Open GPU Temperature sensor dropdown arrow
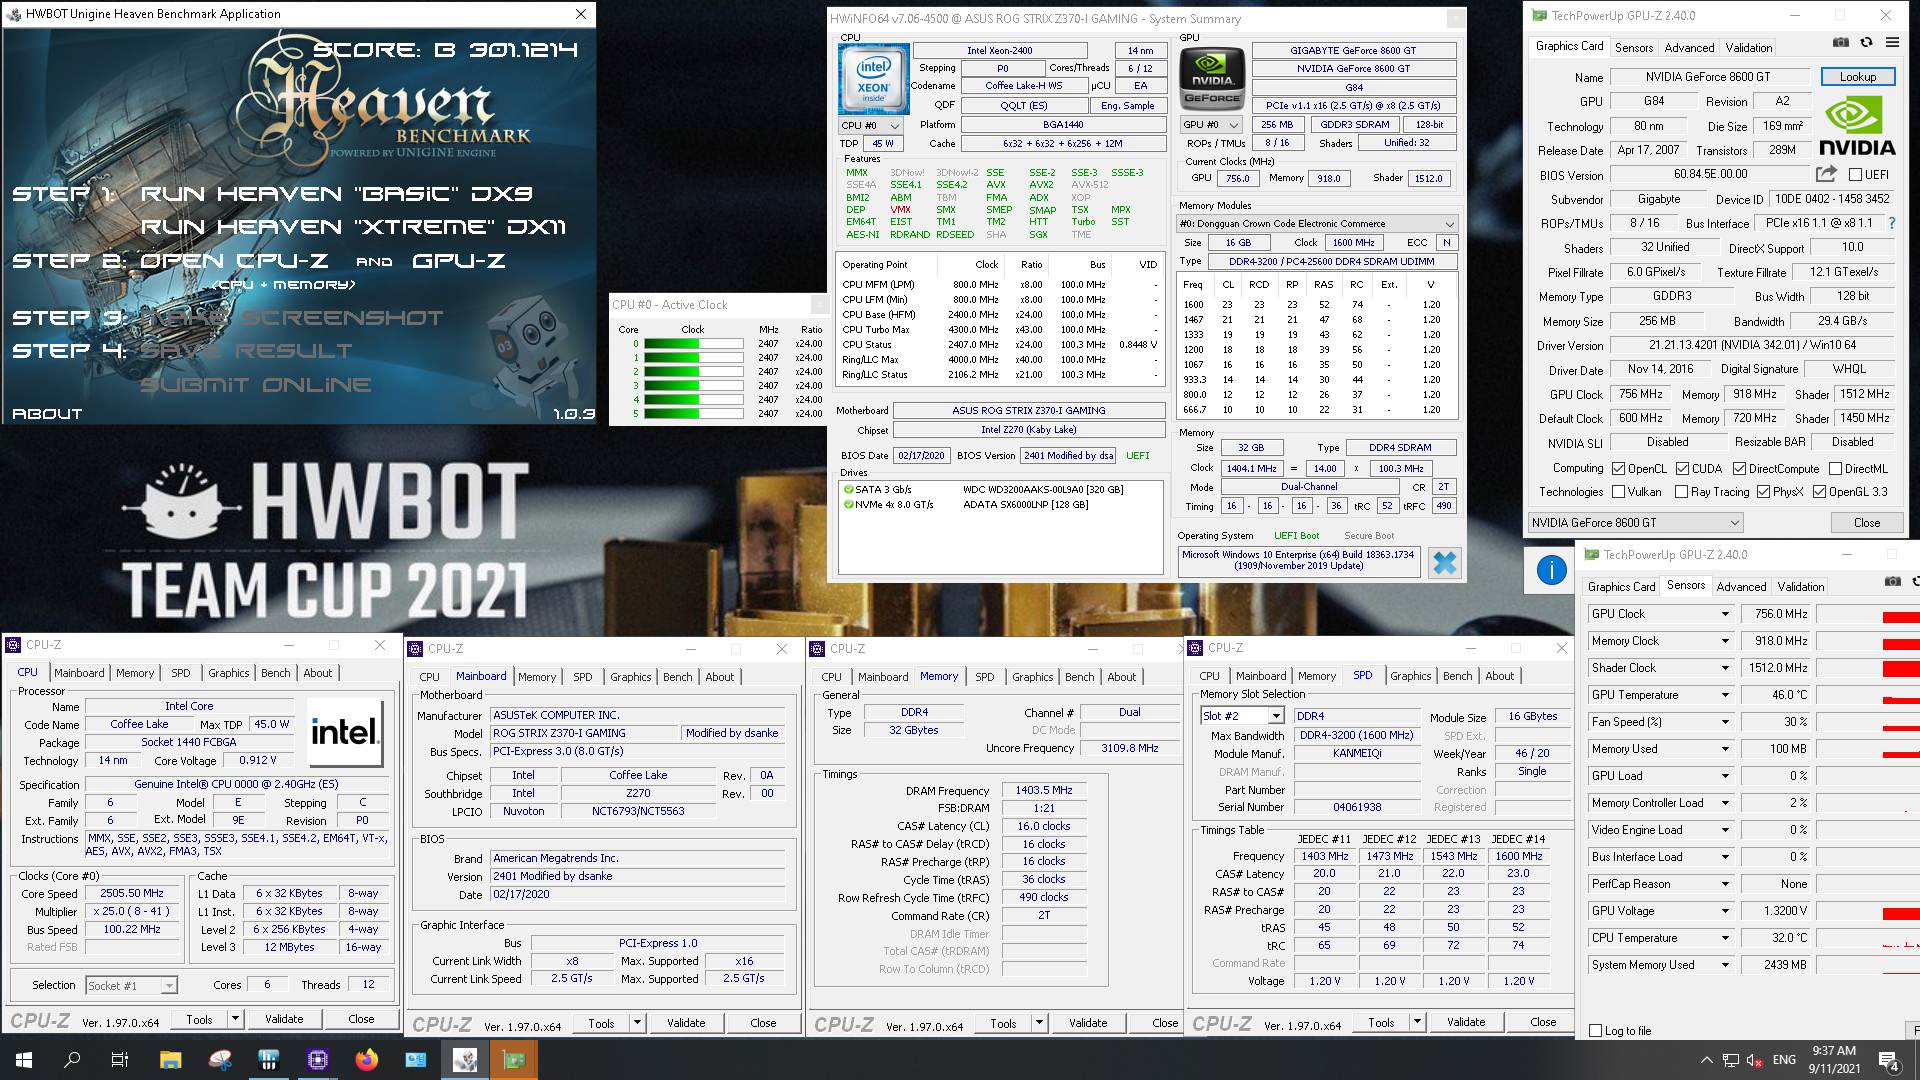This screenshot has width=1920, height=1080. point(1725,695)
